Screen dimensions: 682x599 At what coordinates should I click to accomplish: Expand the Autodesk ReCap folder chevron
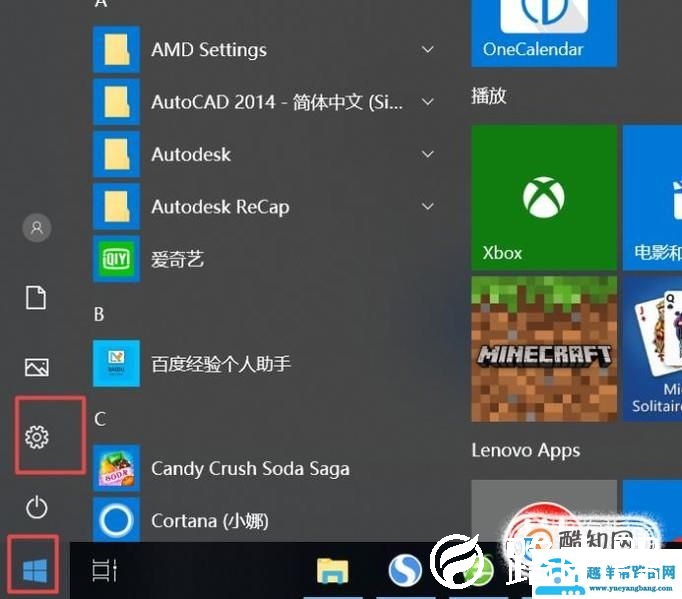click(x=428, y=206)
